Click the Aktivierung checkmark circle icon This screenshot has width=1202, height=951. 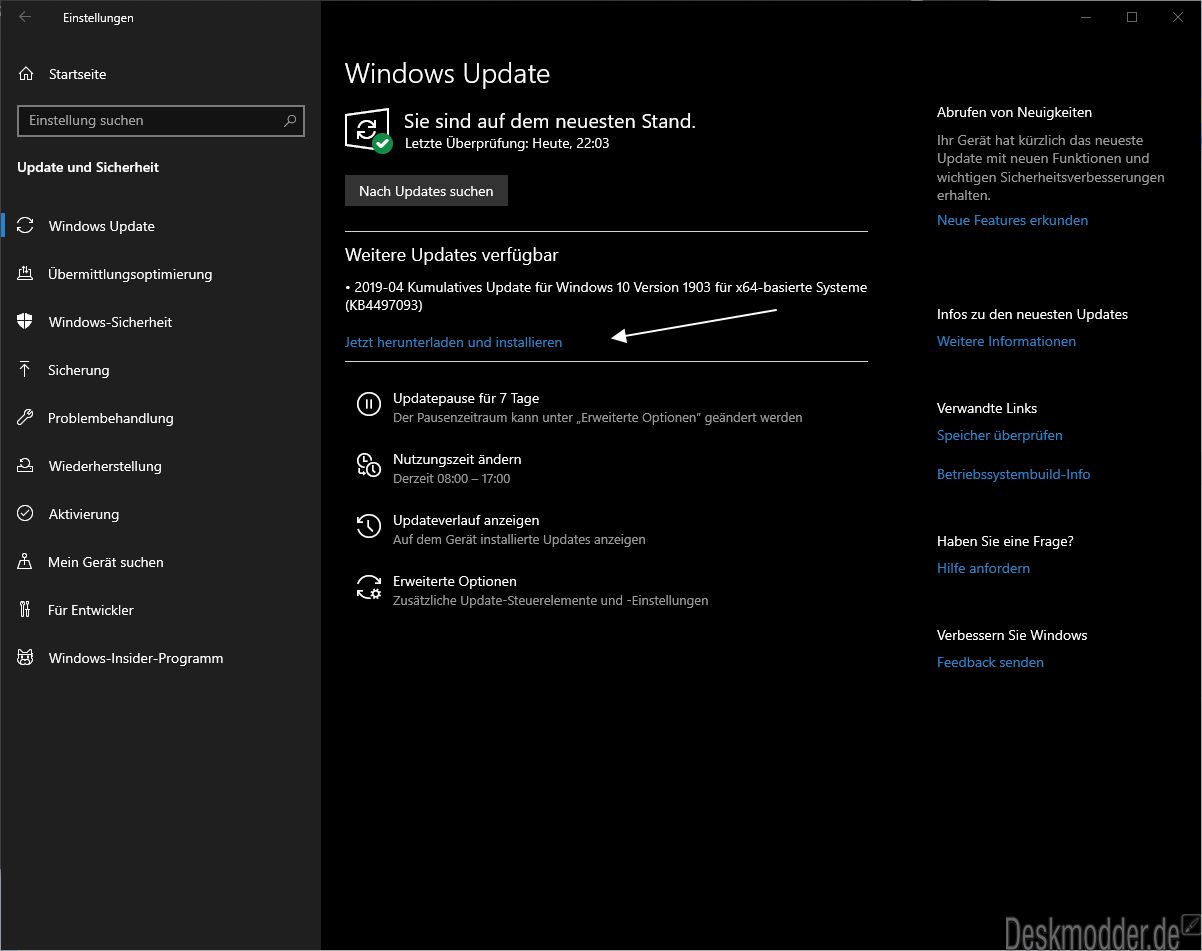[x=26, y=514]
